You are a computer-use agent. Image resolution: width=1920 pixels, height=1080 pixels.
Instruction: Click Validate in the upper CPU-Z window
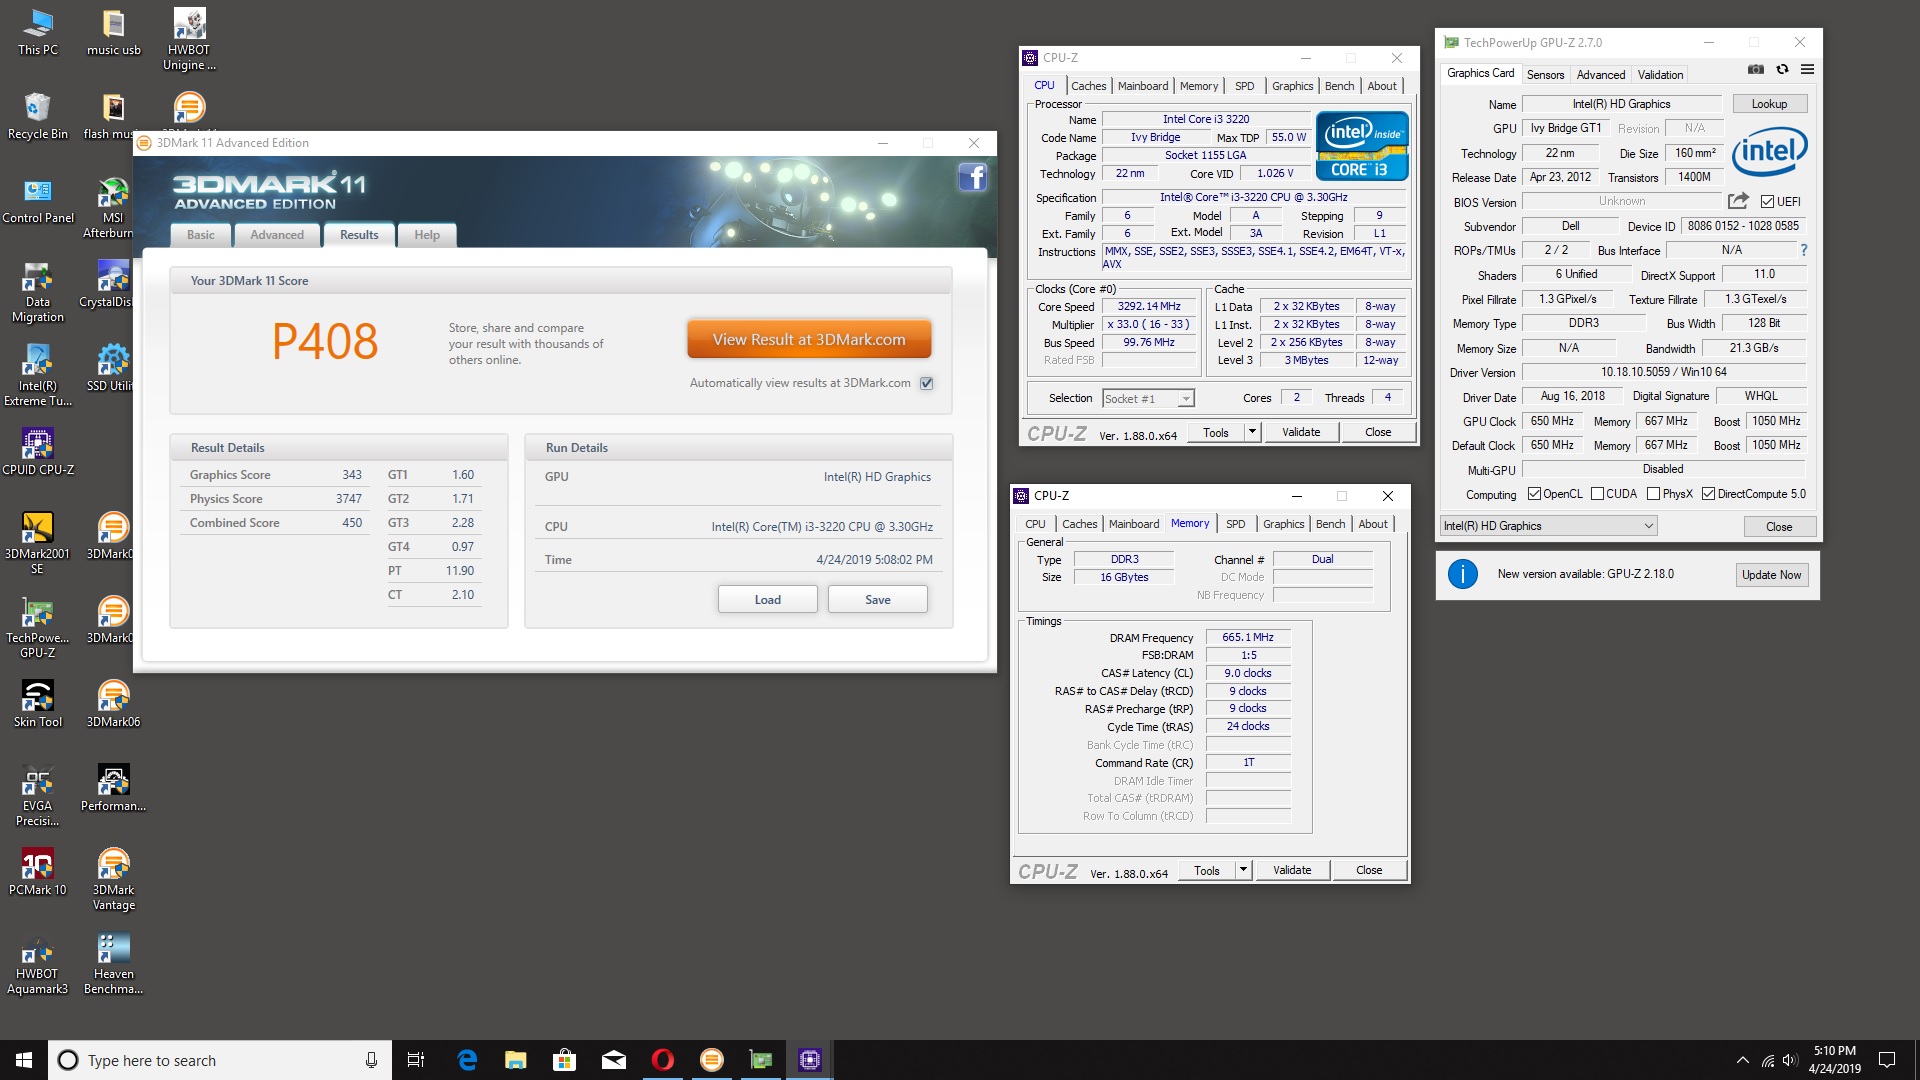[x=1301, y=432]
